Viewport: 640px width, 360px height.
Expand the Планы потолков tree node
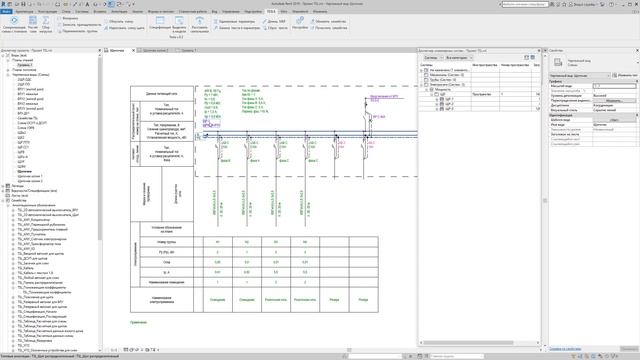(8, 70)
